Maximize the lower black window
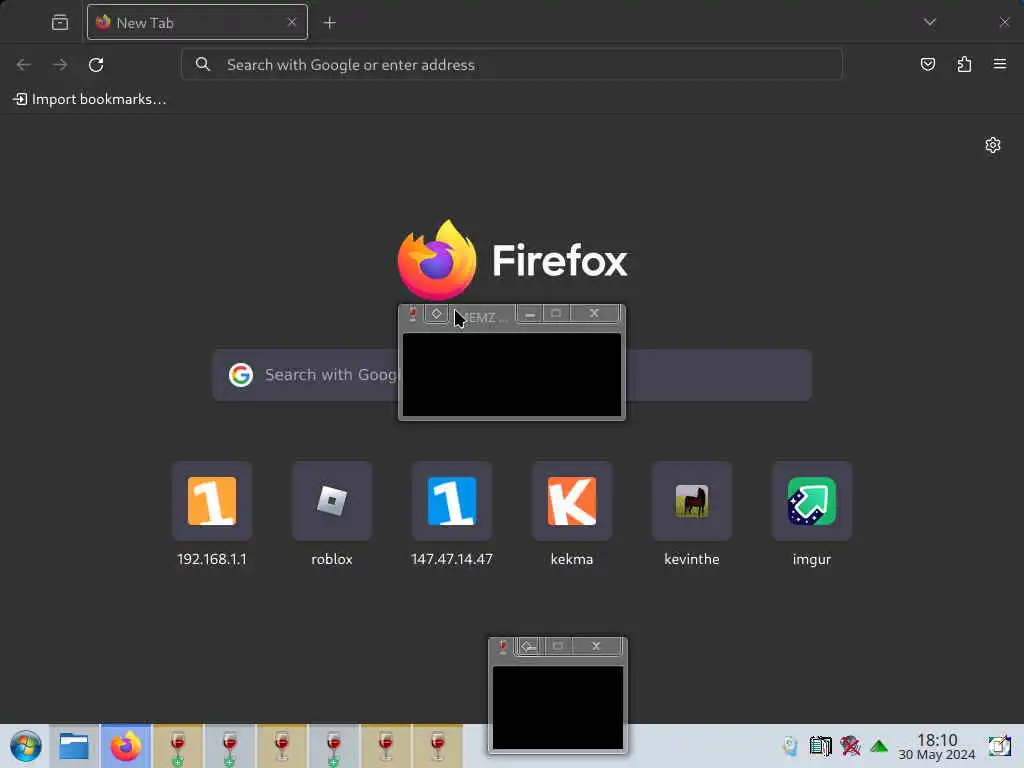This screenshot has height=768, width=1024. [x=558, y=647]
